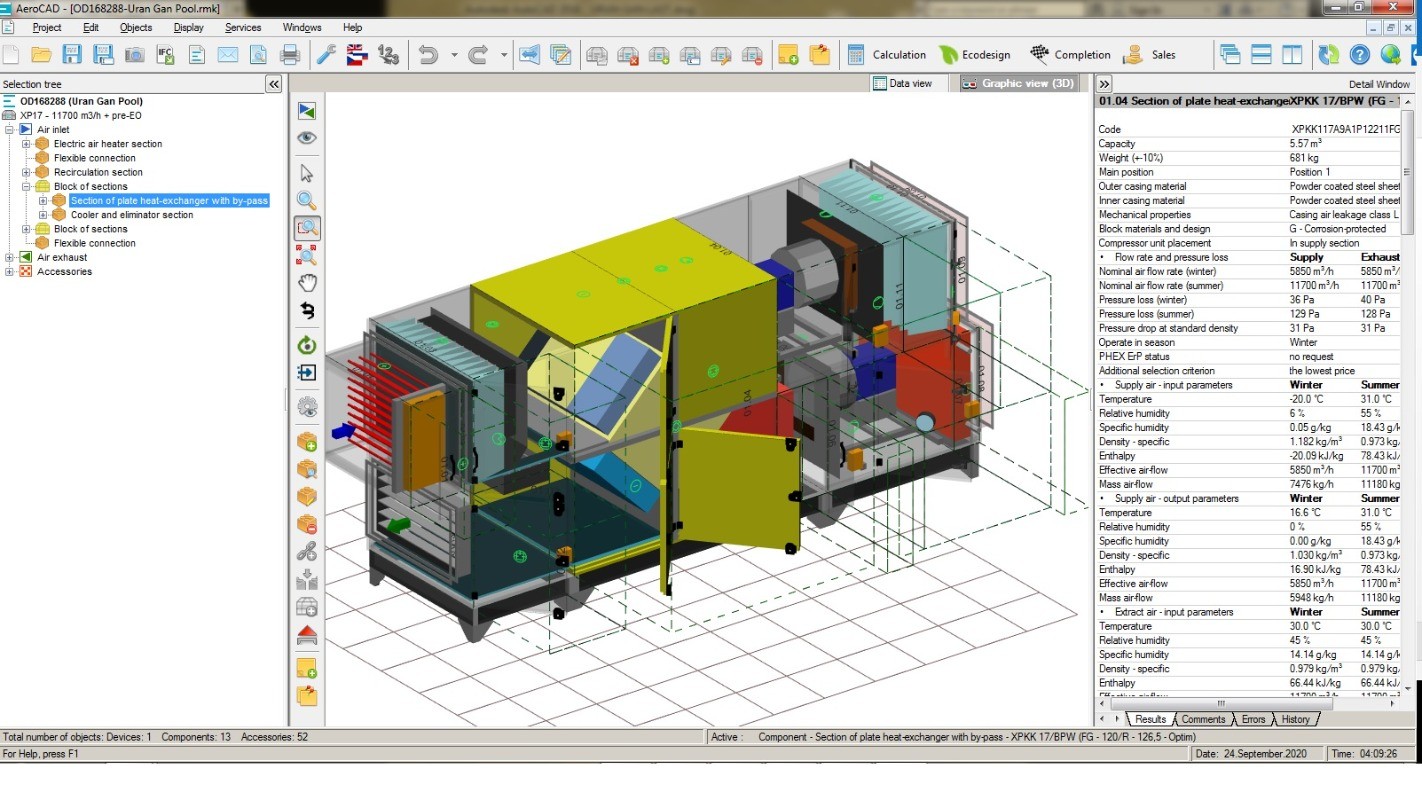
Task: Click the camera snapshot toolbar icon
Action: pyautogui.click(x=134, y=55)
